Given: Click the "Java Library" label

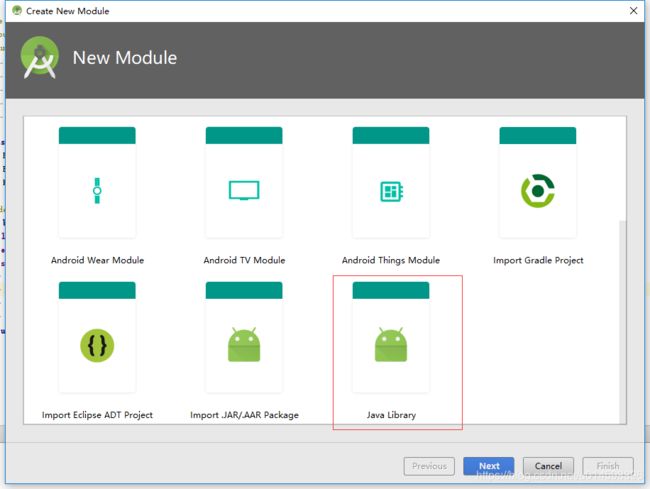Looking at the screenshot, I should click(x=391, y=415).
